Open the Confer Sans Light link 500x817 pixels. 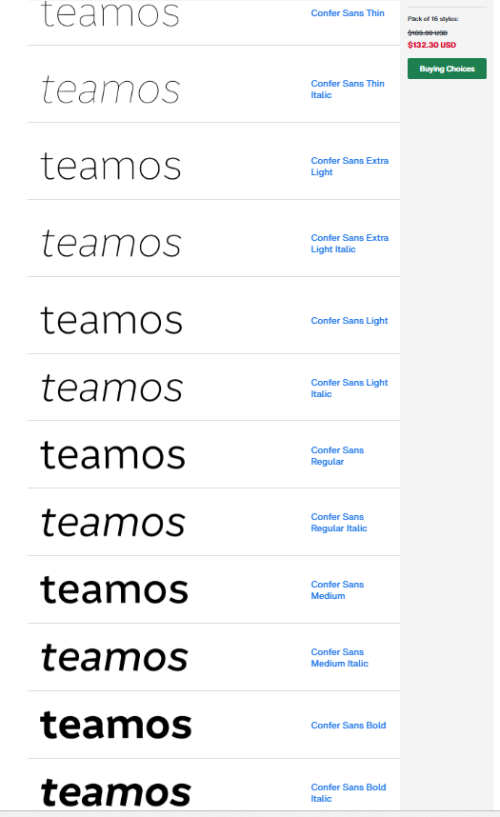[x=349, y=320]
